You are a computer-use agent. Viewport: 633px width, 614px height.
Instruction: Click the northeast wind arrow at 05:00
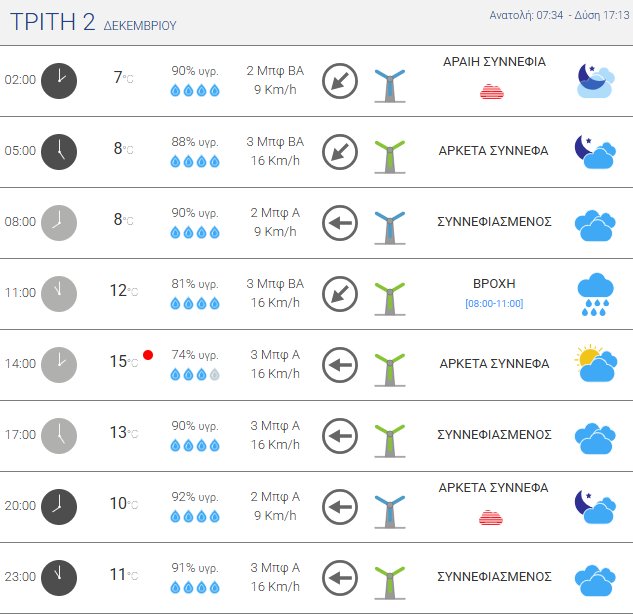(340, 151)
